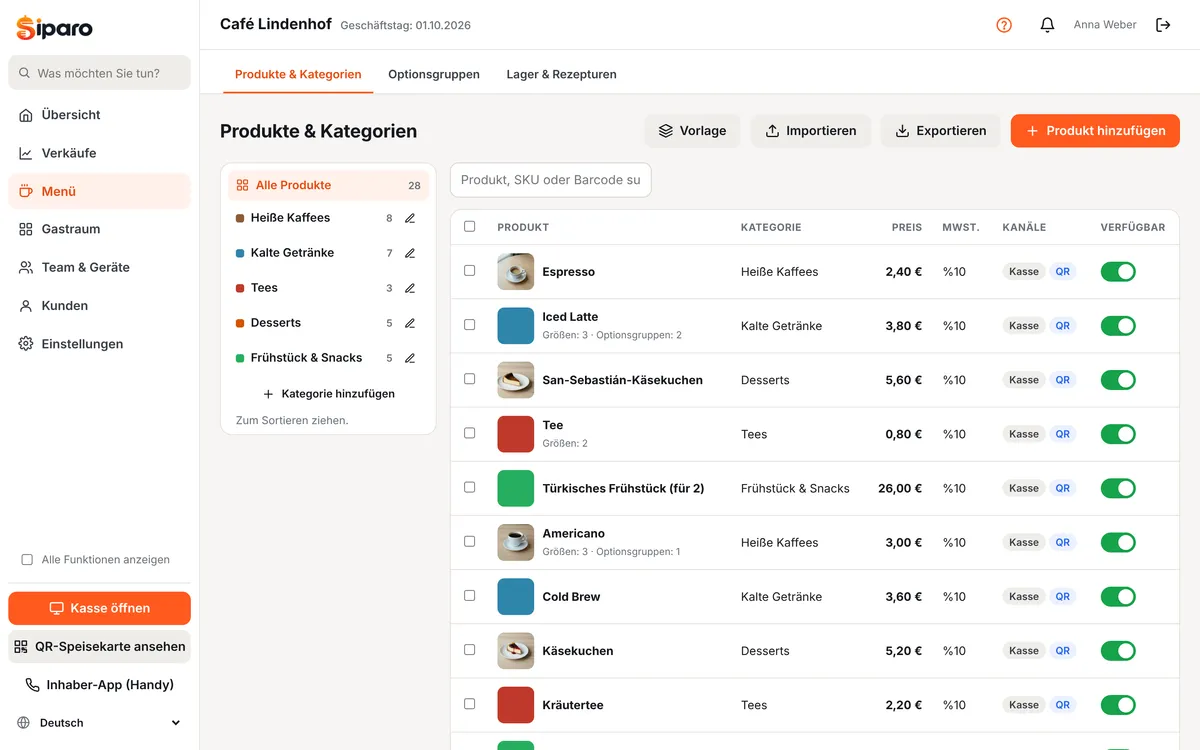This screenshot has width=1200, height=750.
Task: Click the logout icon next to Anna Weber
Action: pos(1163,25)
